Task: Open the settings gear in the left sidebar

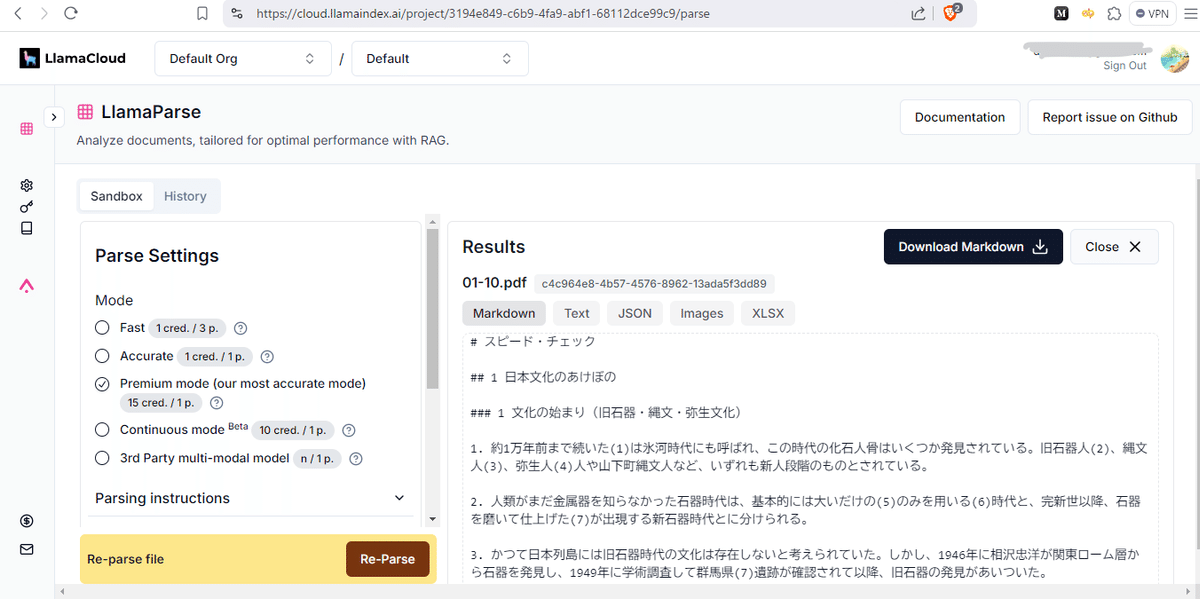Action: [26, 185]
